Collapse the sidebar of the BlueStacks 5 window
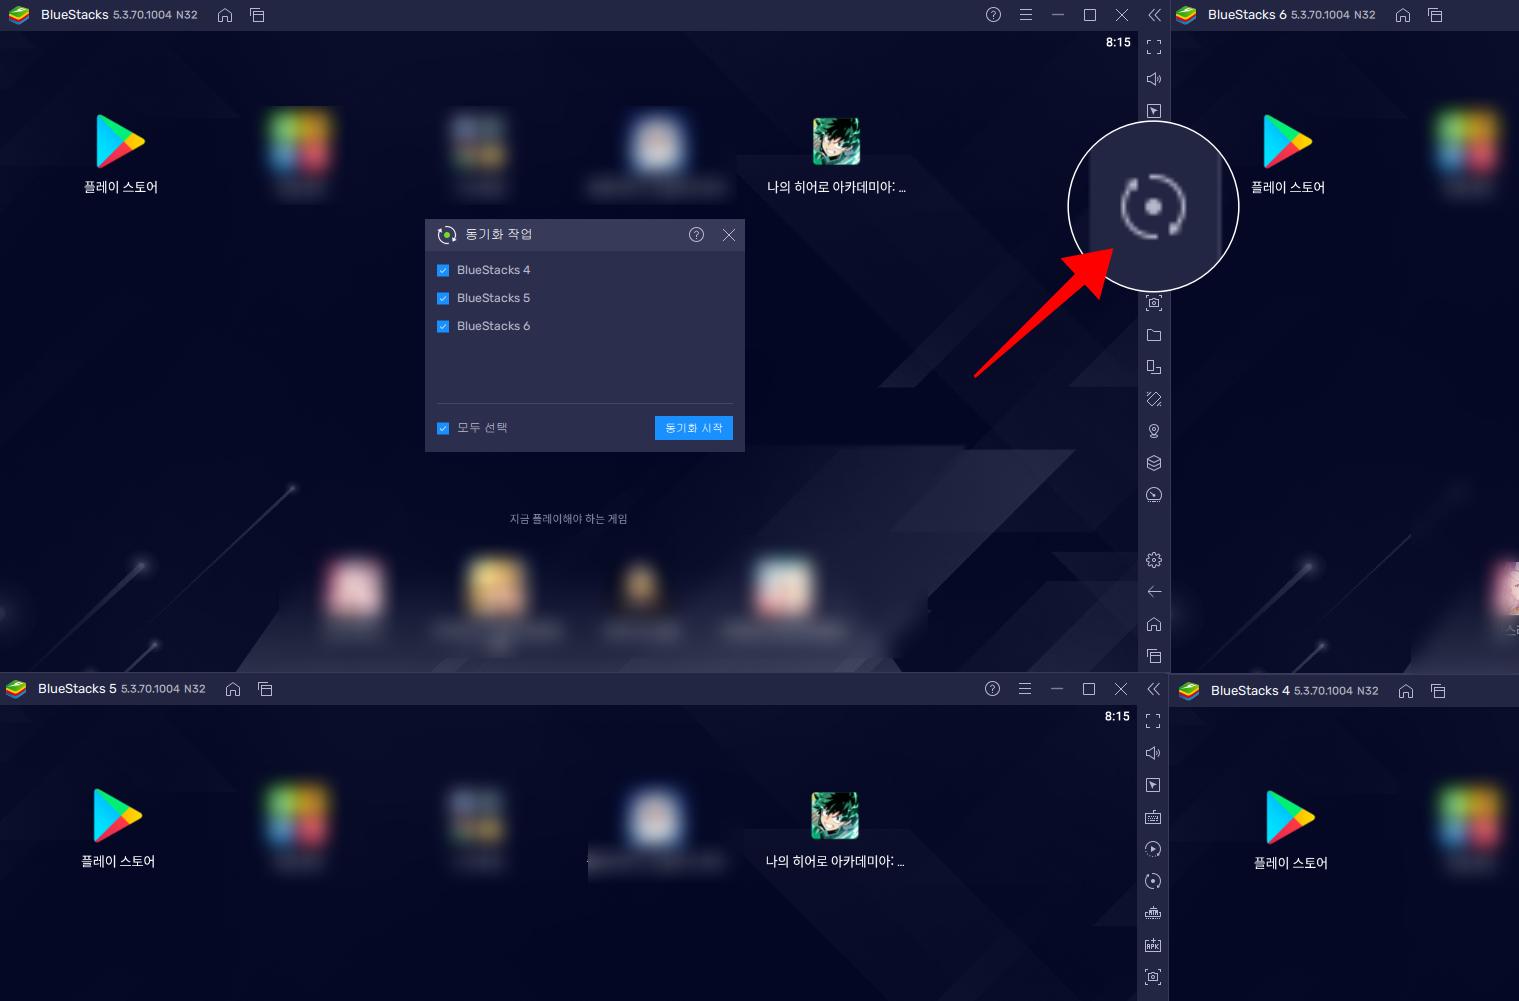 pyautogui.click(x=1153, y=689)
